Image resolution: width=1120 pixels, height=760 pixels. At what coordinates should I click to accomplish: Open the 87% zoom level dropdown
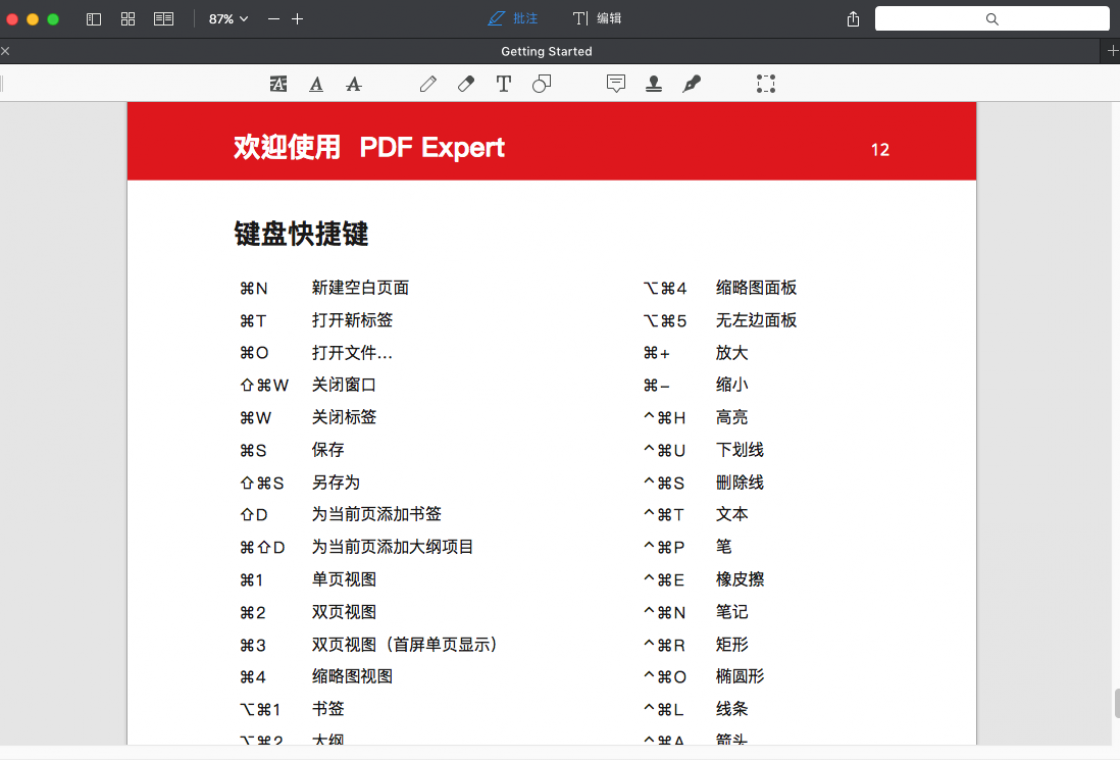(x=228, y=19)
